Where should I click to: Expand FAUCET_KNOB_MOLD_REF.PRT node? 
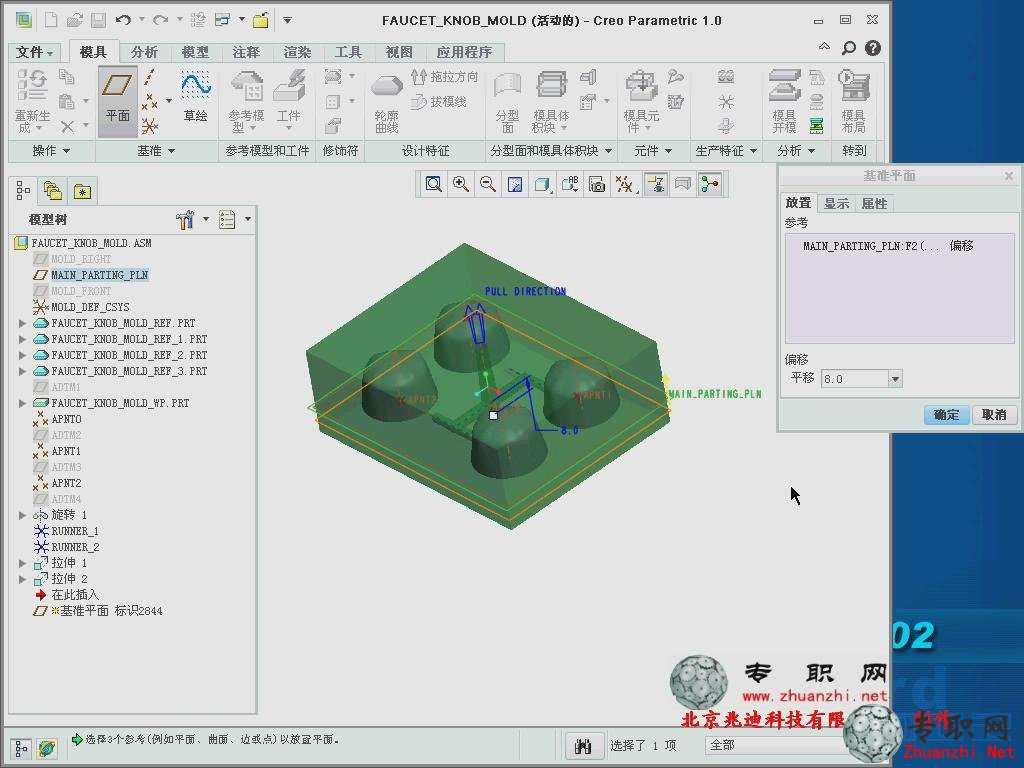tap(22, 323)
